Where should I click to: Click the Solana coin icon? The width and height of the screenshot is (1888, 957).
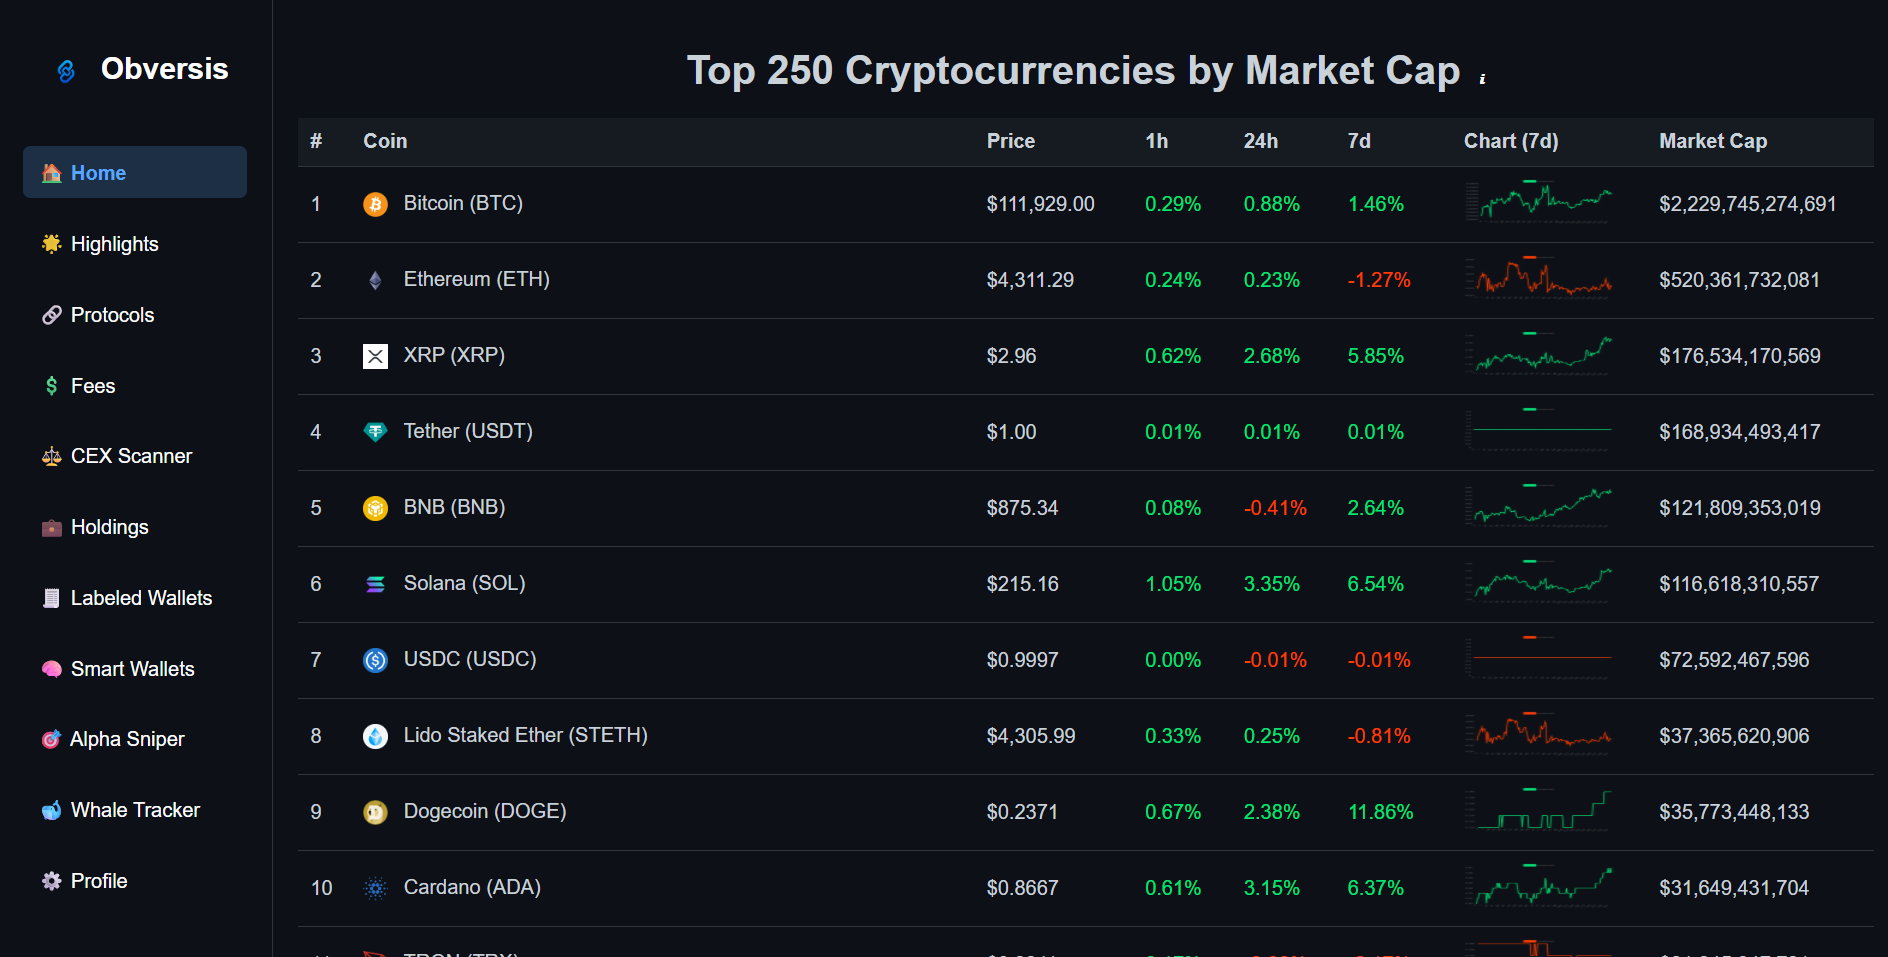[375, 584]
